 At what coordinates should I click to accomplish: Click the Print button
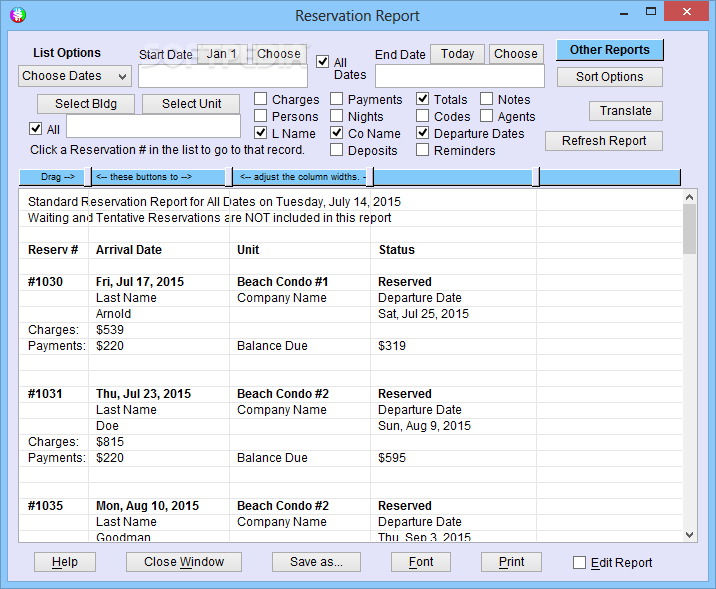(511, 562)
